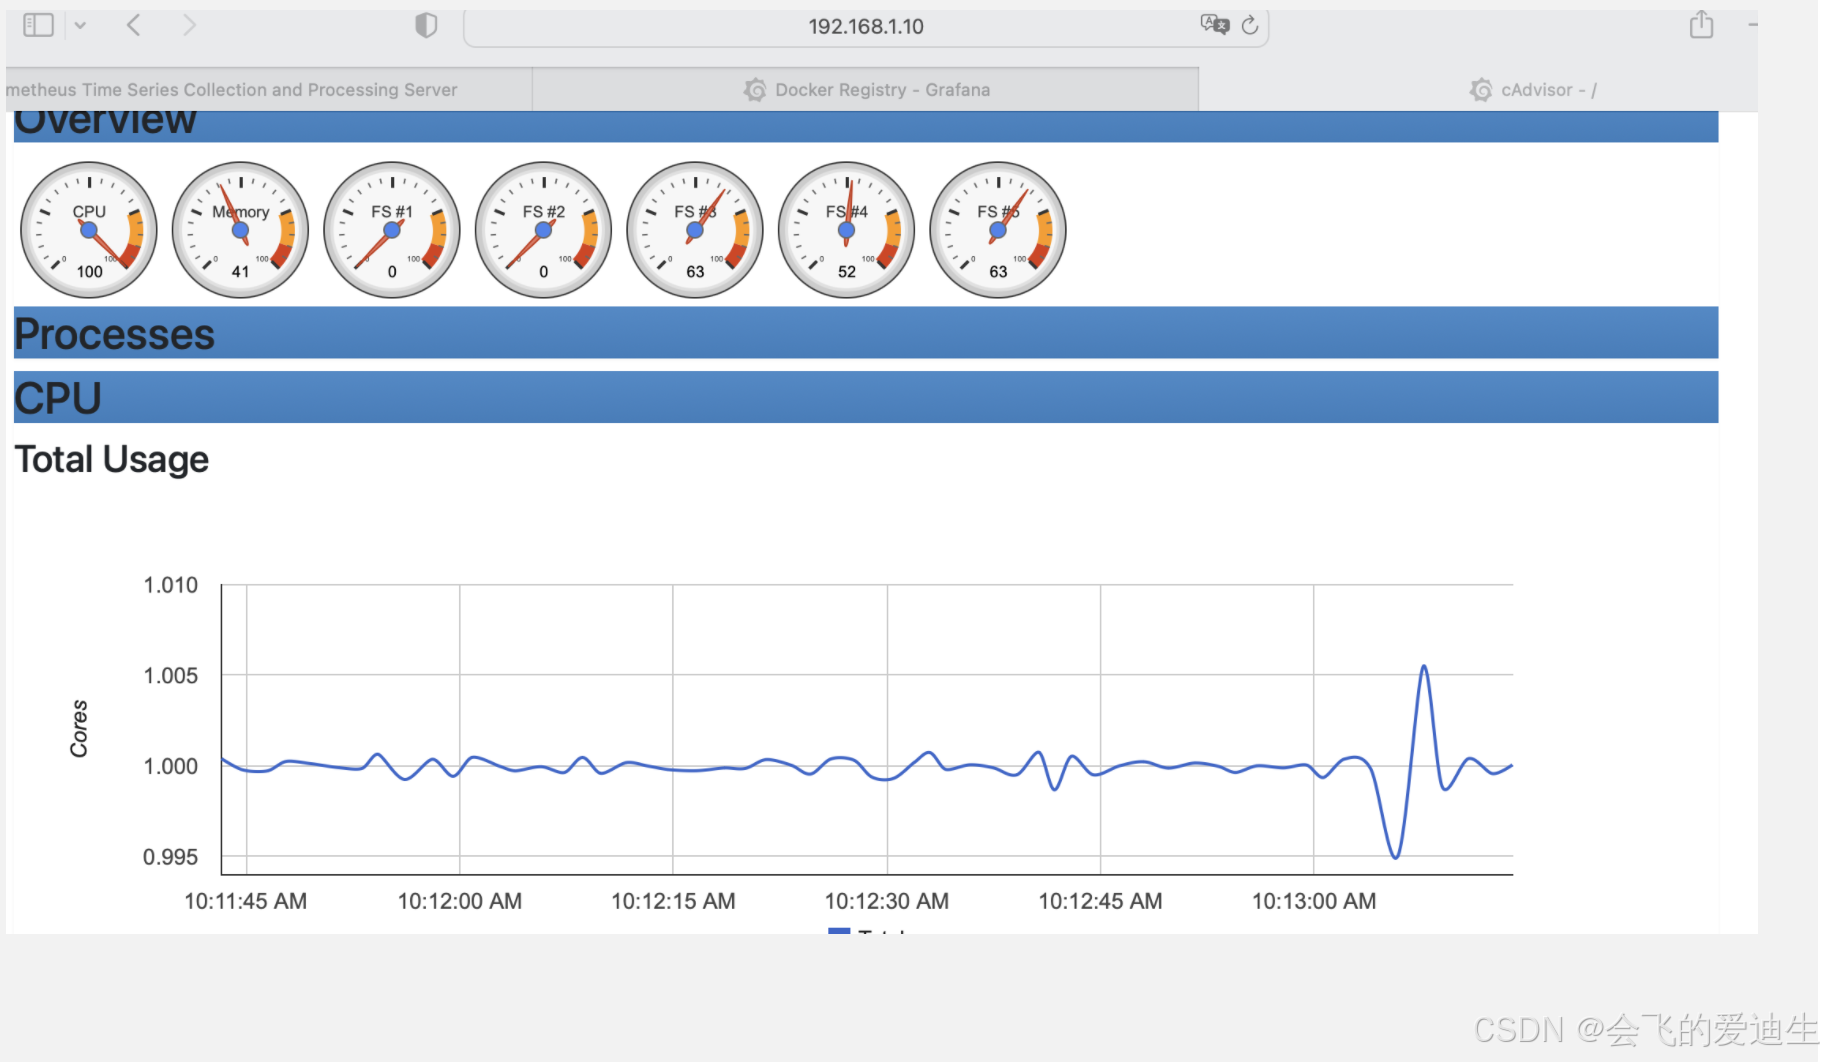Image resolution: width=1824 pixels, height=1062 pixels.
Task: Click the 10:12:30 AM time label
Action: coord(887,901)
